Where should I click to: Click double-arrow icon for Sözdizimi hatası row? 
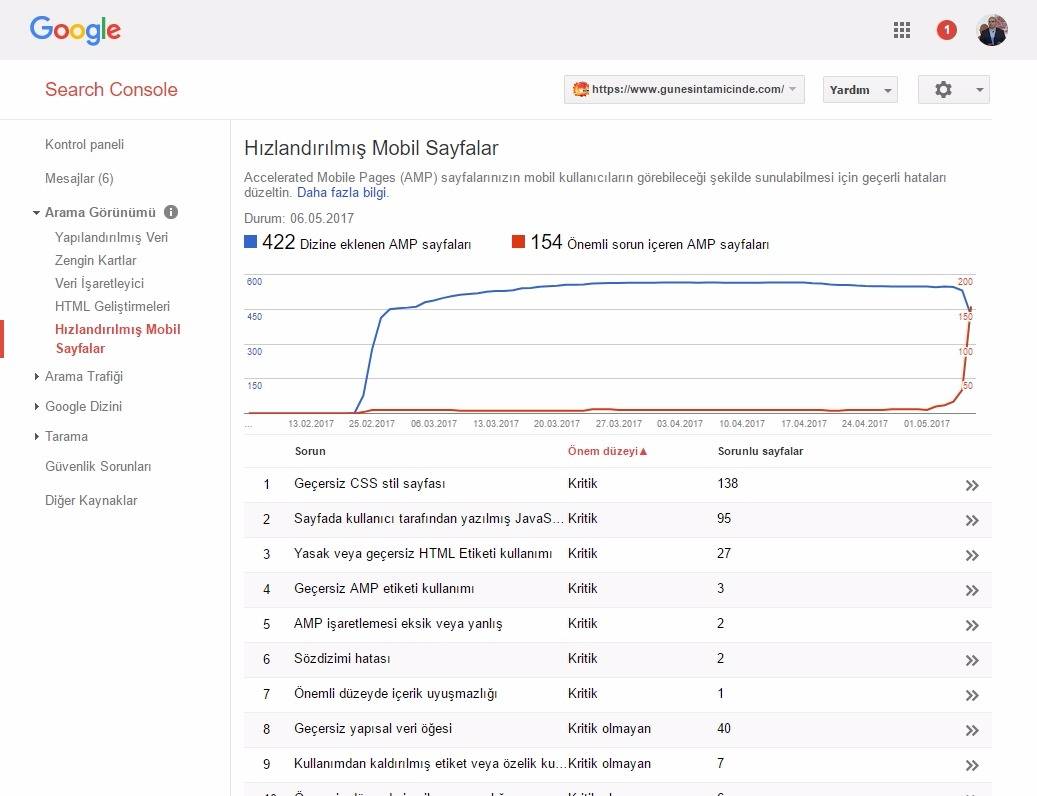pyautogui.click(x=971, y=660)
